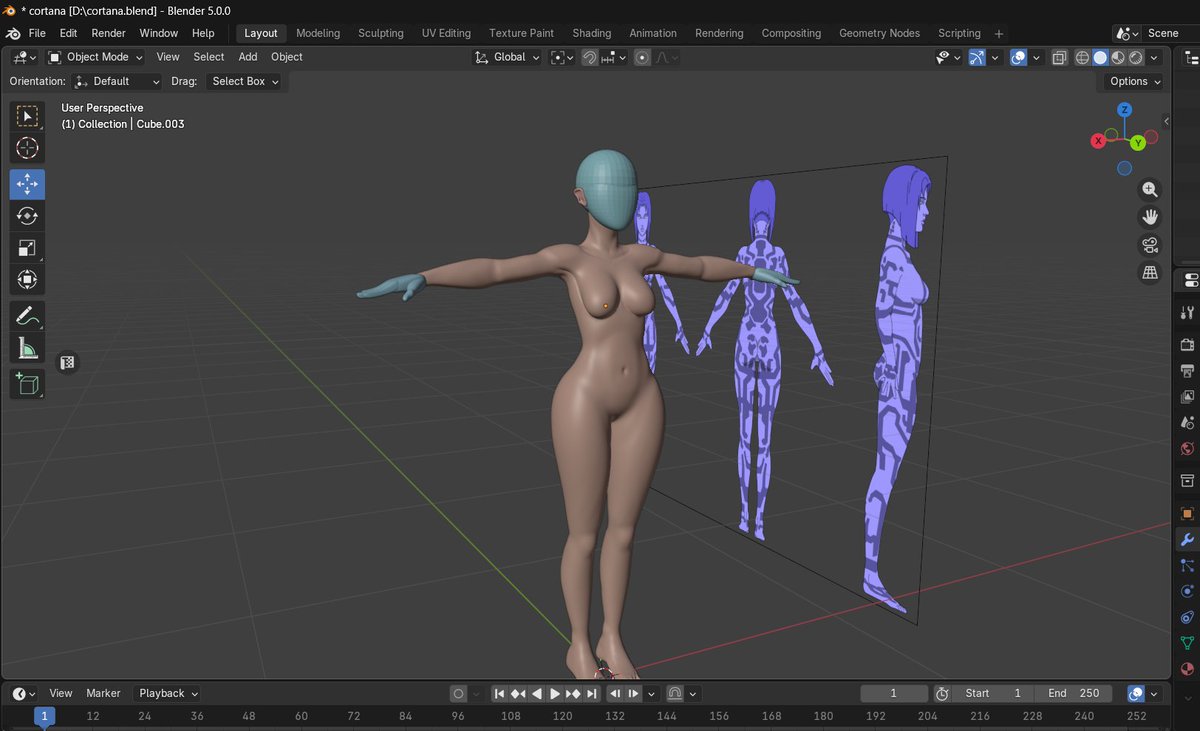Pick the Scale tool
This screenshot has height=731, width=1200.
point(27,248)
